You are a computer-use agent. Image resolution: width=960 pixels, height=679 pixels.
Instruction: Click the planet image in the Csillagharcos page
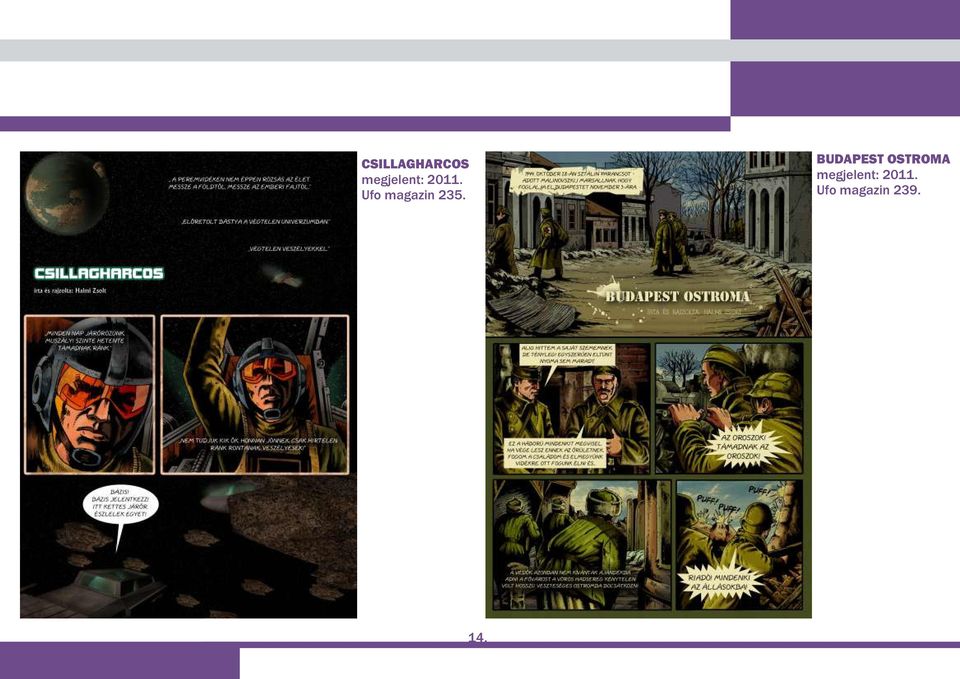tap(67, 194)
